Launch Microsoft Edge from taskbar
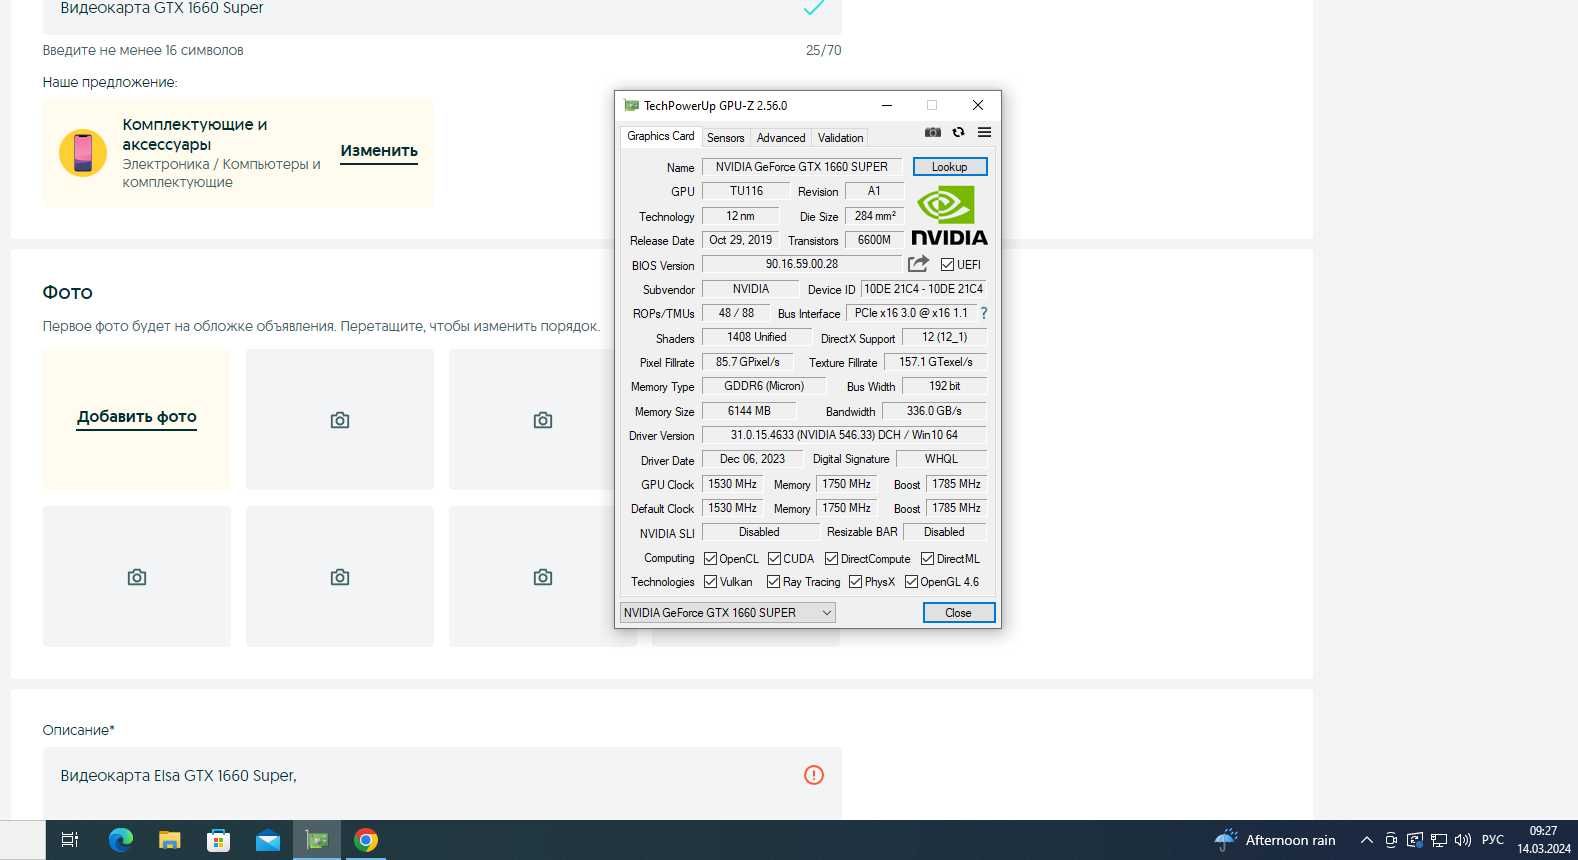Viewport: 1578px width, 860px height. (121, 840)
